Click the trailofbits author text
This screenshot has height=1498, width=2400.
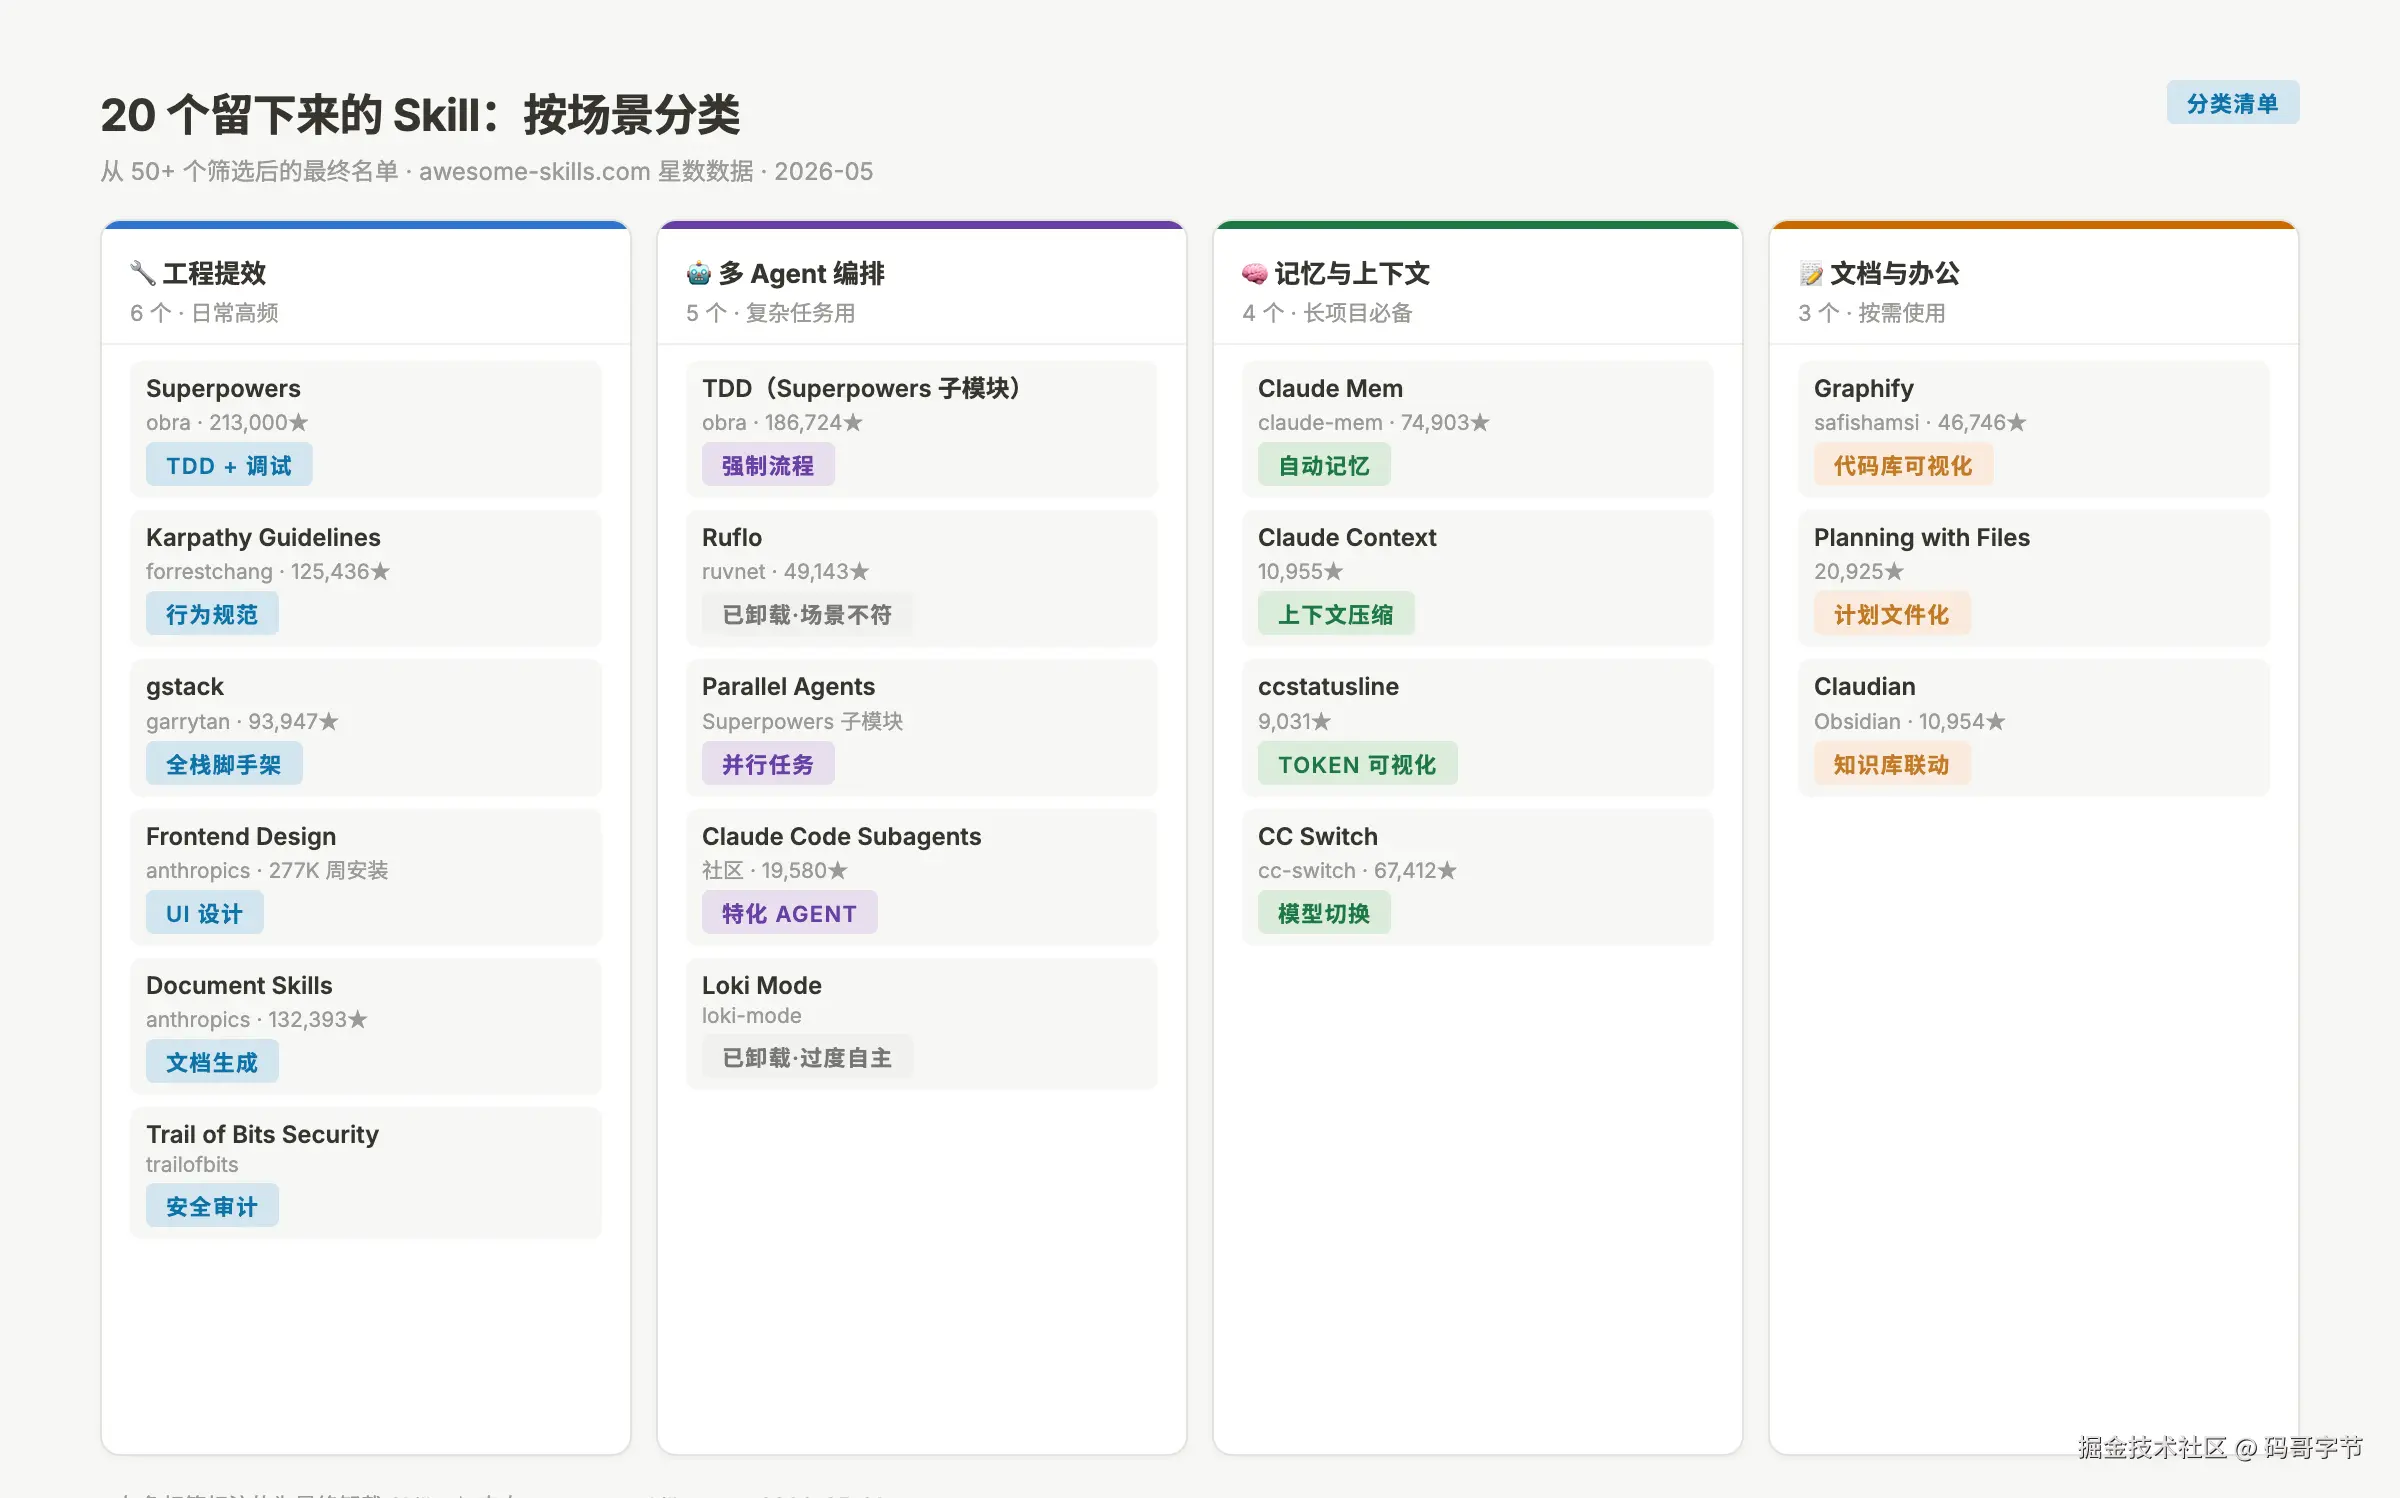pyautogui.click(x=192, y=1164)
